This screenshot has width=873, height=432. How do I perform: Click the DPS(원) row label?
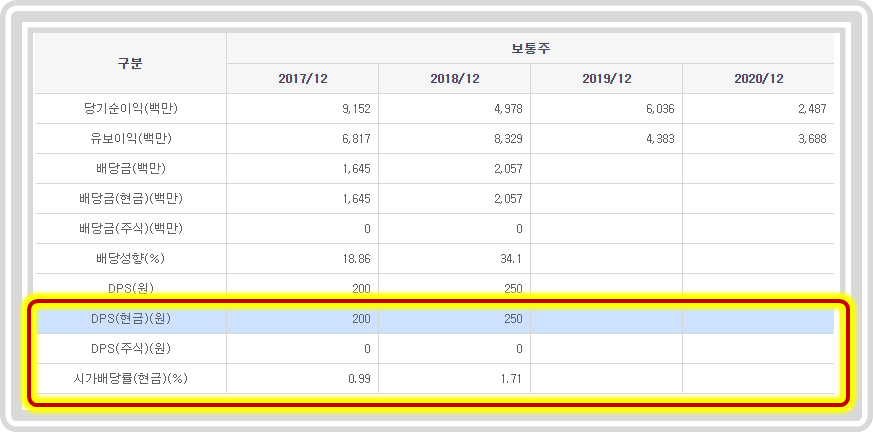pos(130,288)
